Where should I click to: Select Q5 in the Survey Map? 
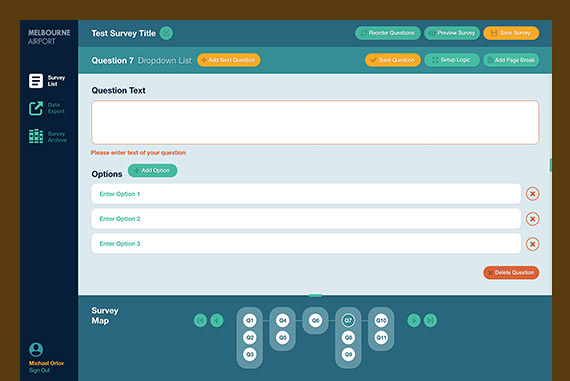(282, 337)
